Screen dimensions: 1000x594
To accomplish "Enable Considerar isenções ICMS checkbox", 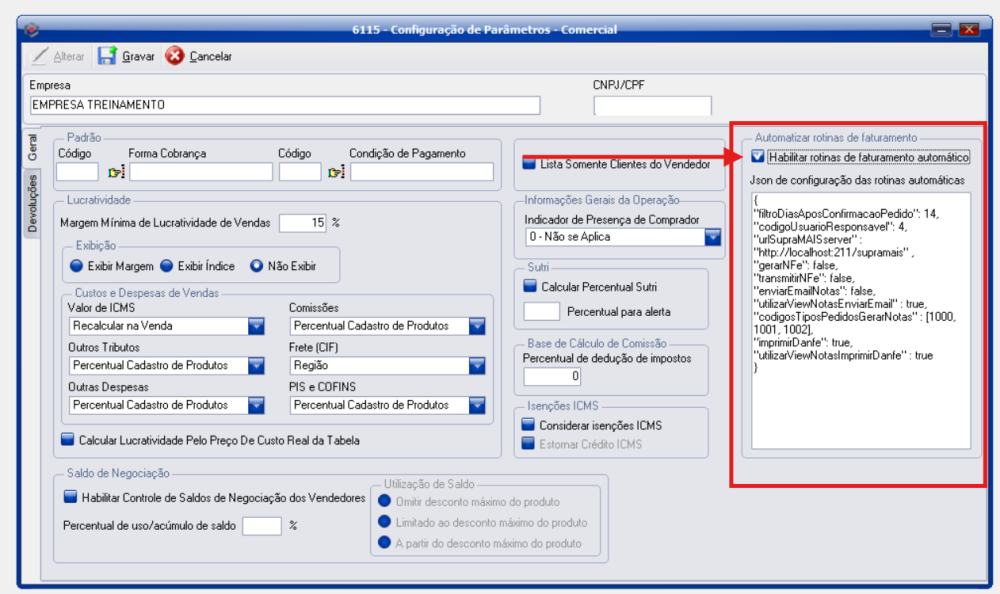I will (x=529, y=425).
